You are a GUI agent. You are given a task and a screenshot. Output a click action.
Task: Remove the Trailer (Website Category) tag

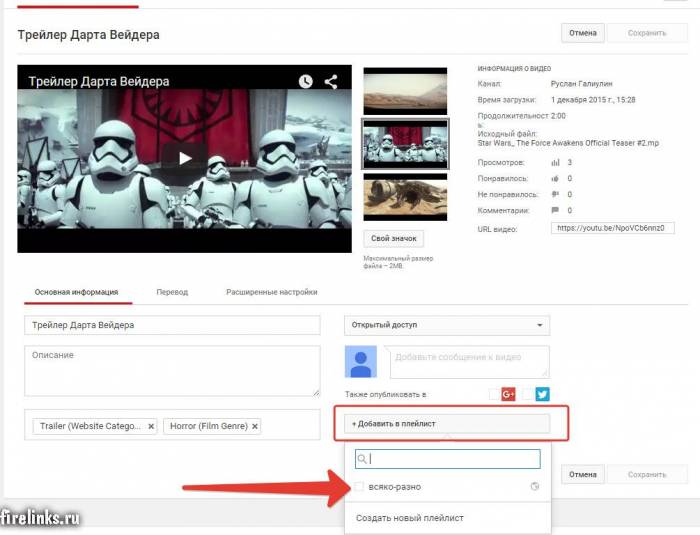point(151,426)
